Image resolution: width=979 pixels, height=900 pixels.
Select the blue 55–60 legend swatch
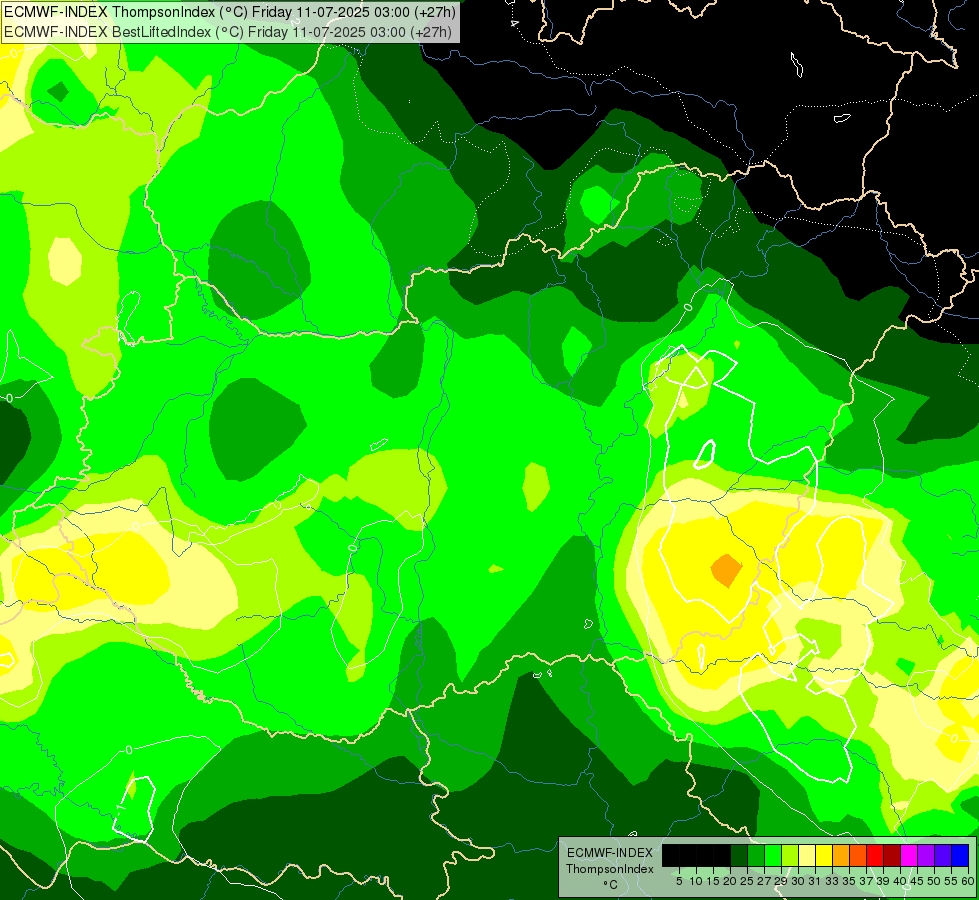tap(960, 855)
